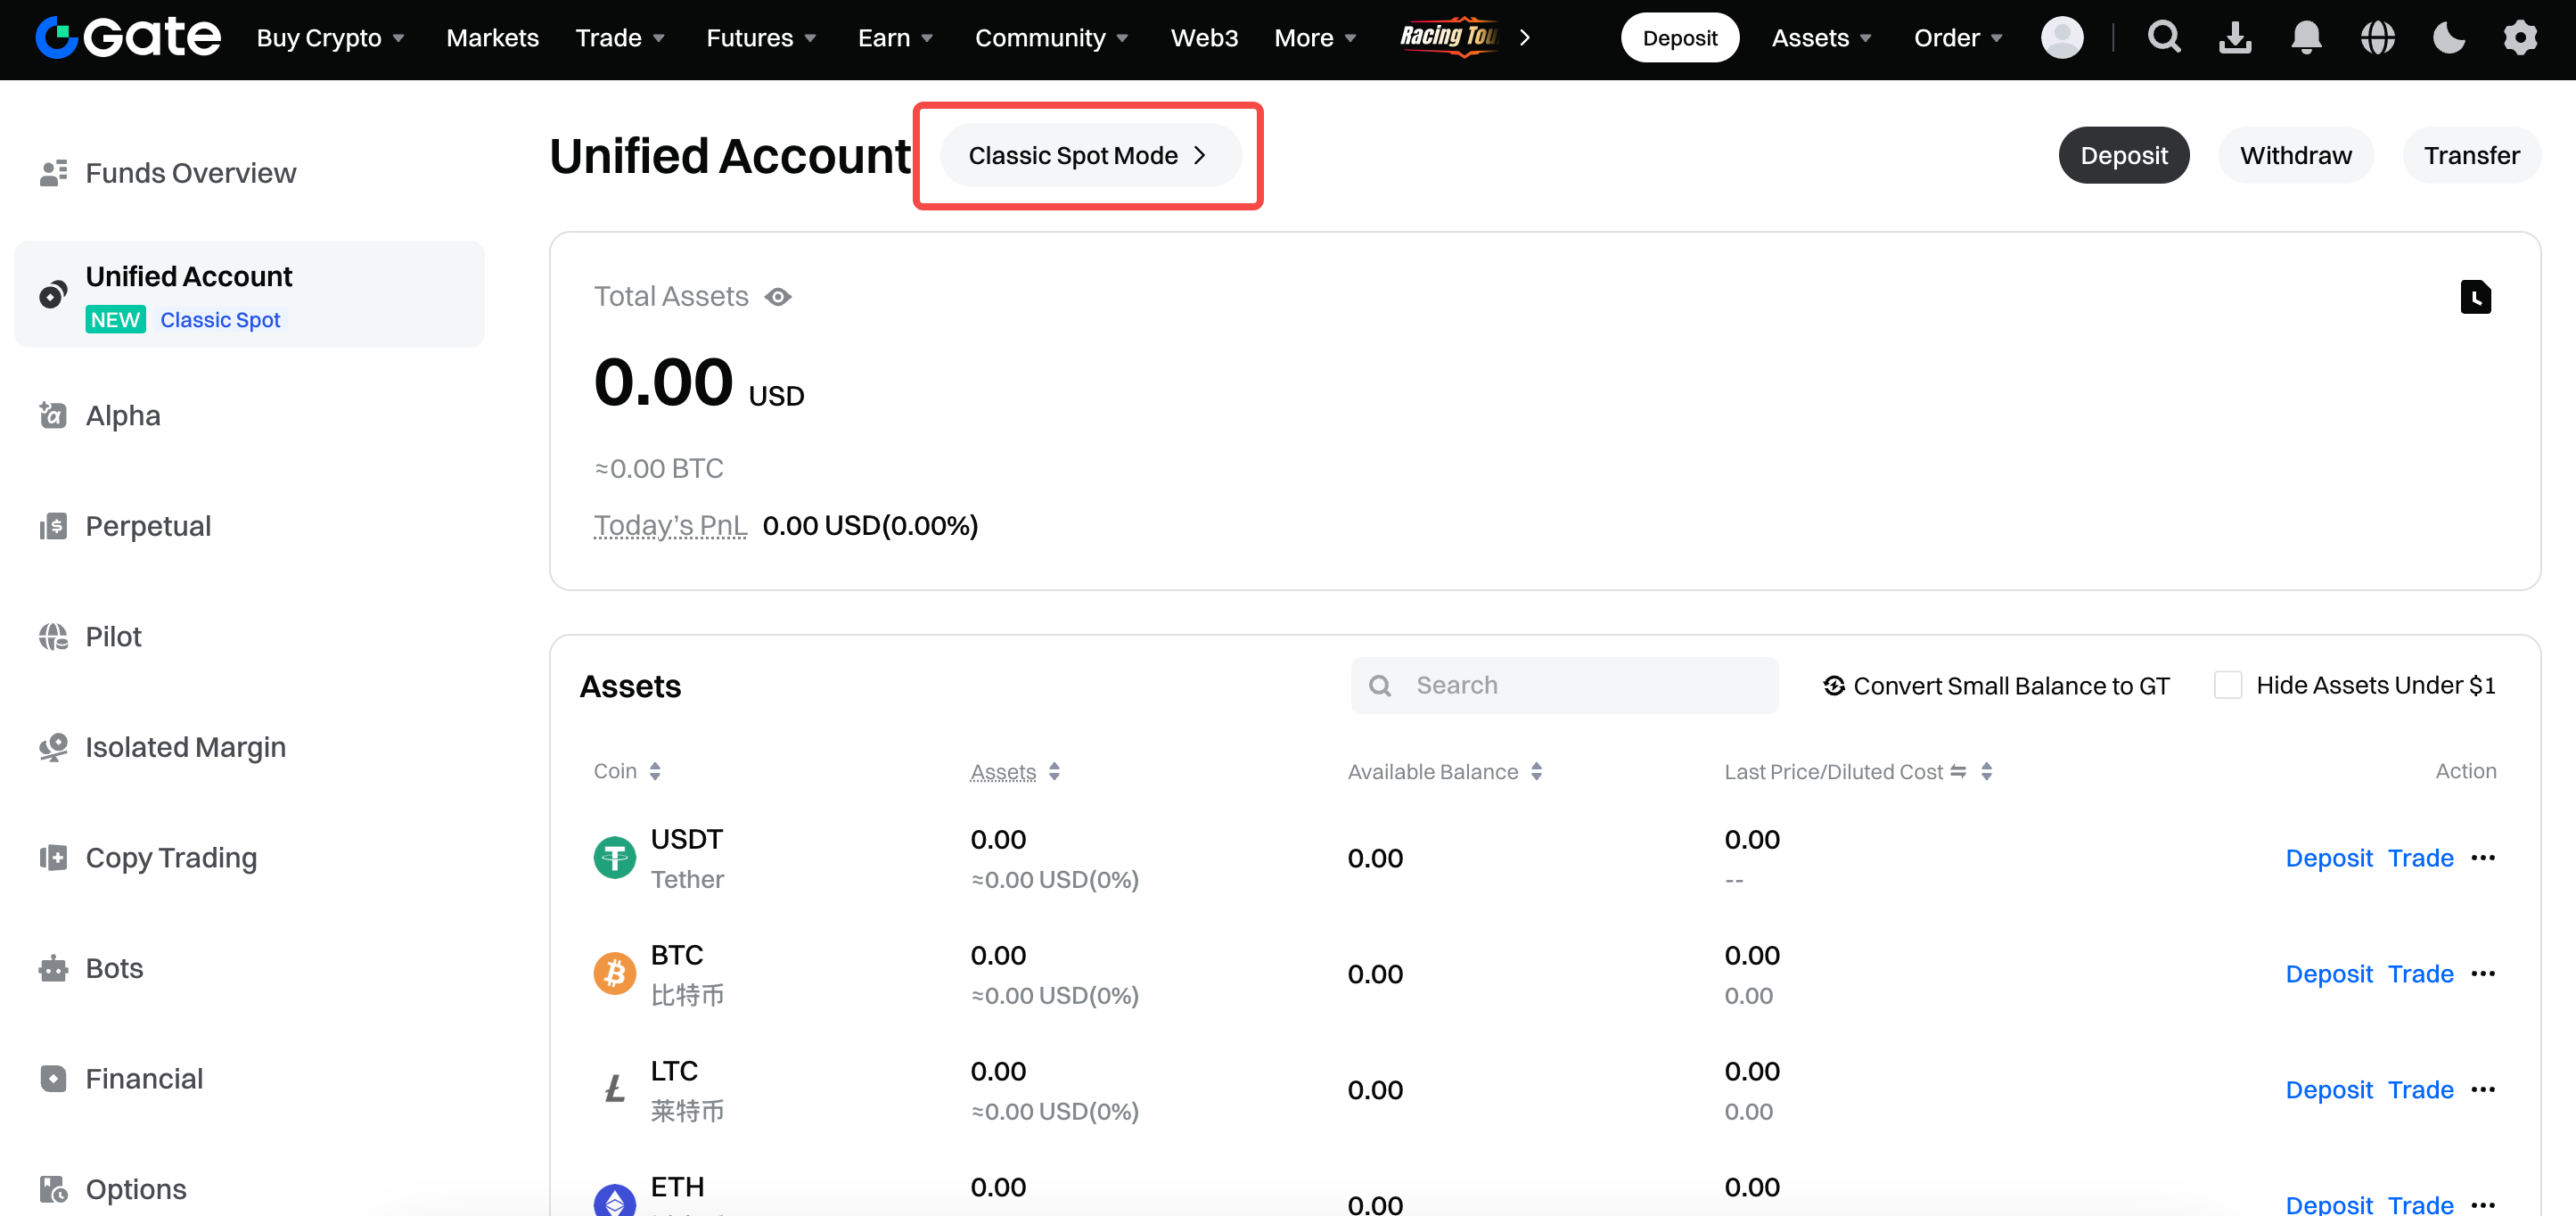This screenshot has width=2576, height=1216.
Task: Click the download app icon
Action: pyautogui.click(x=2235, y=38)
